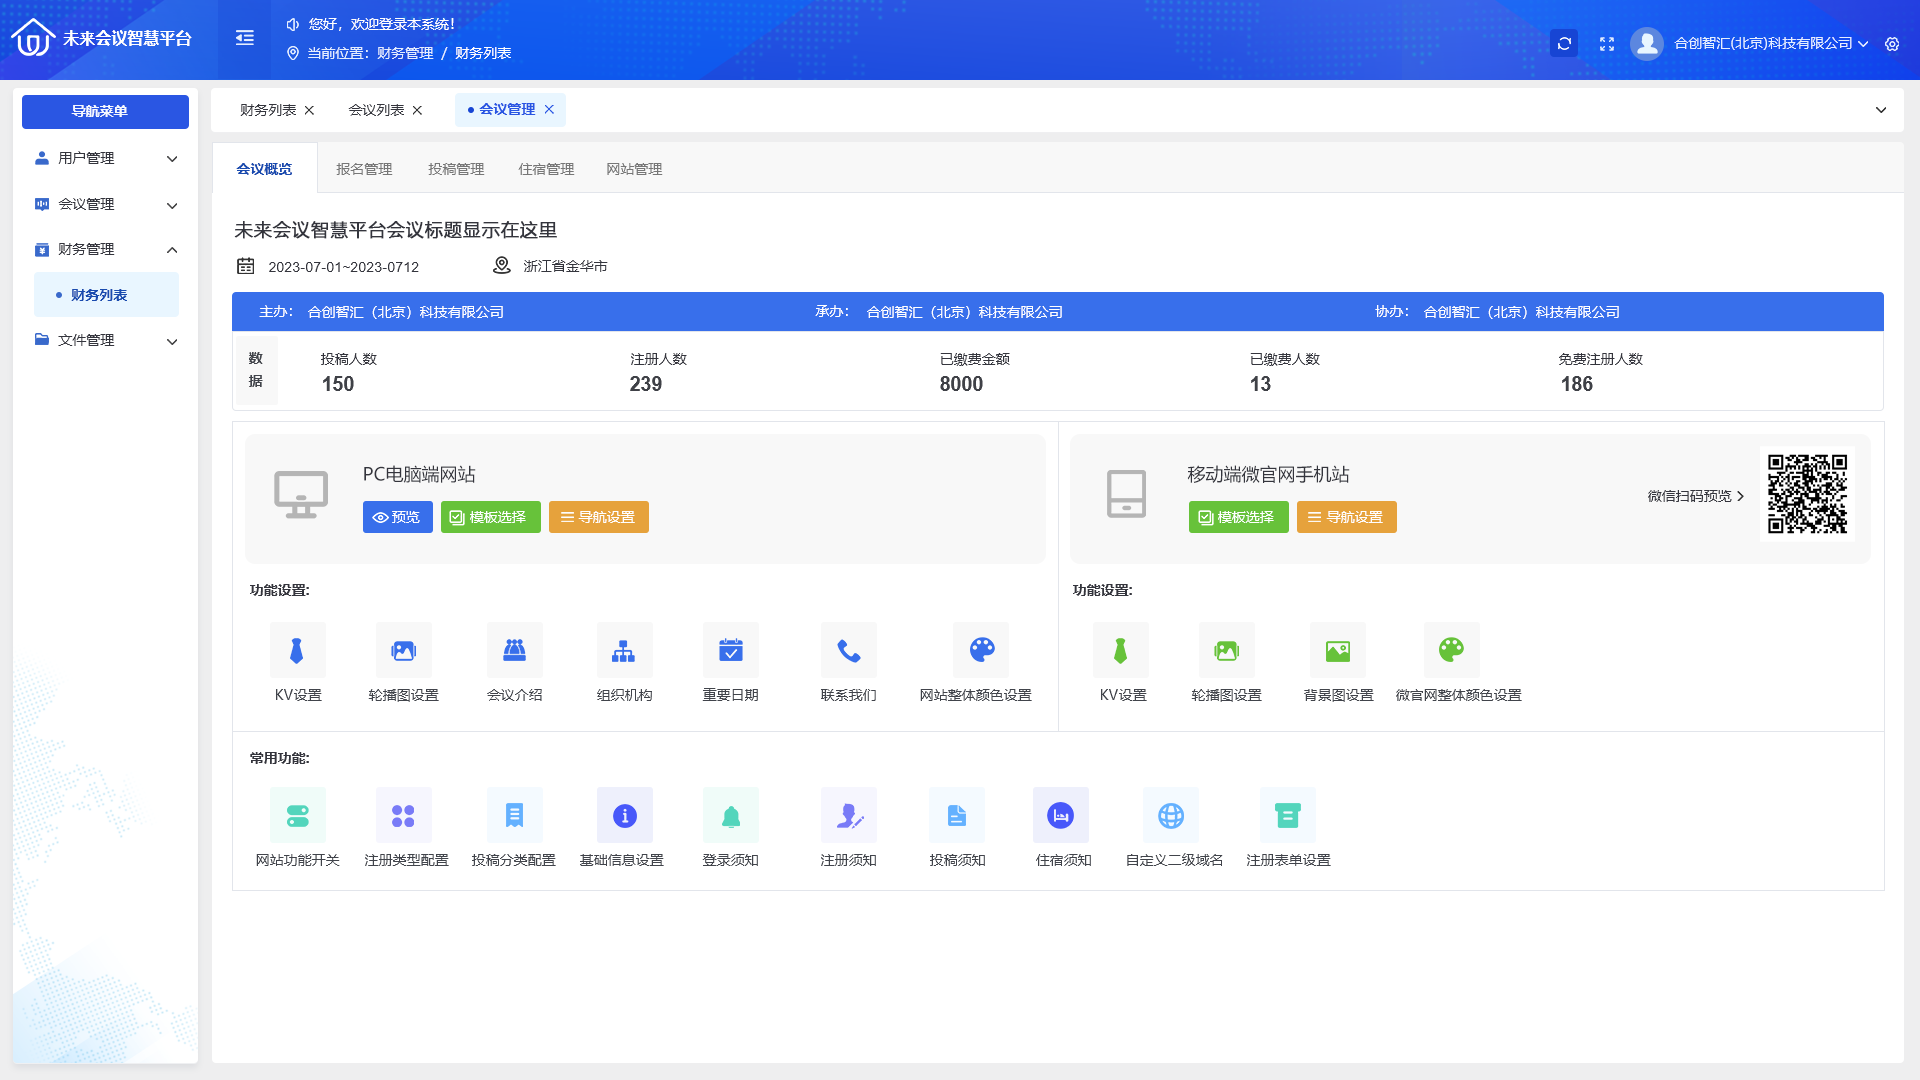1920x1080 pixels.
Task: Switch to the 投稿管理 tab
Action: point(456,169)
